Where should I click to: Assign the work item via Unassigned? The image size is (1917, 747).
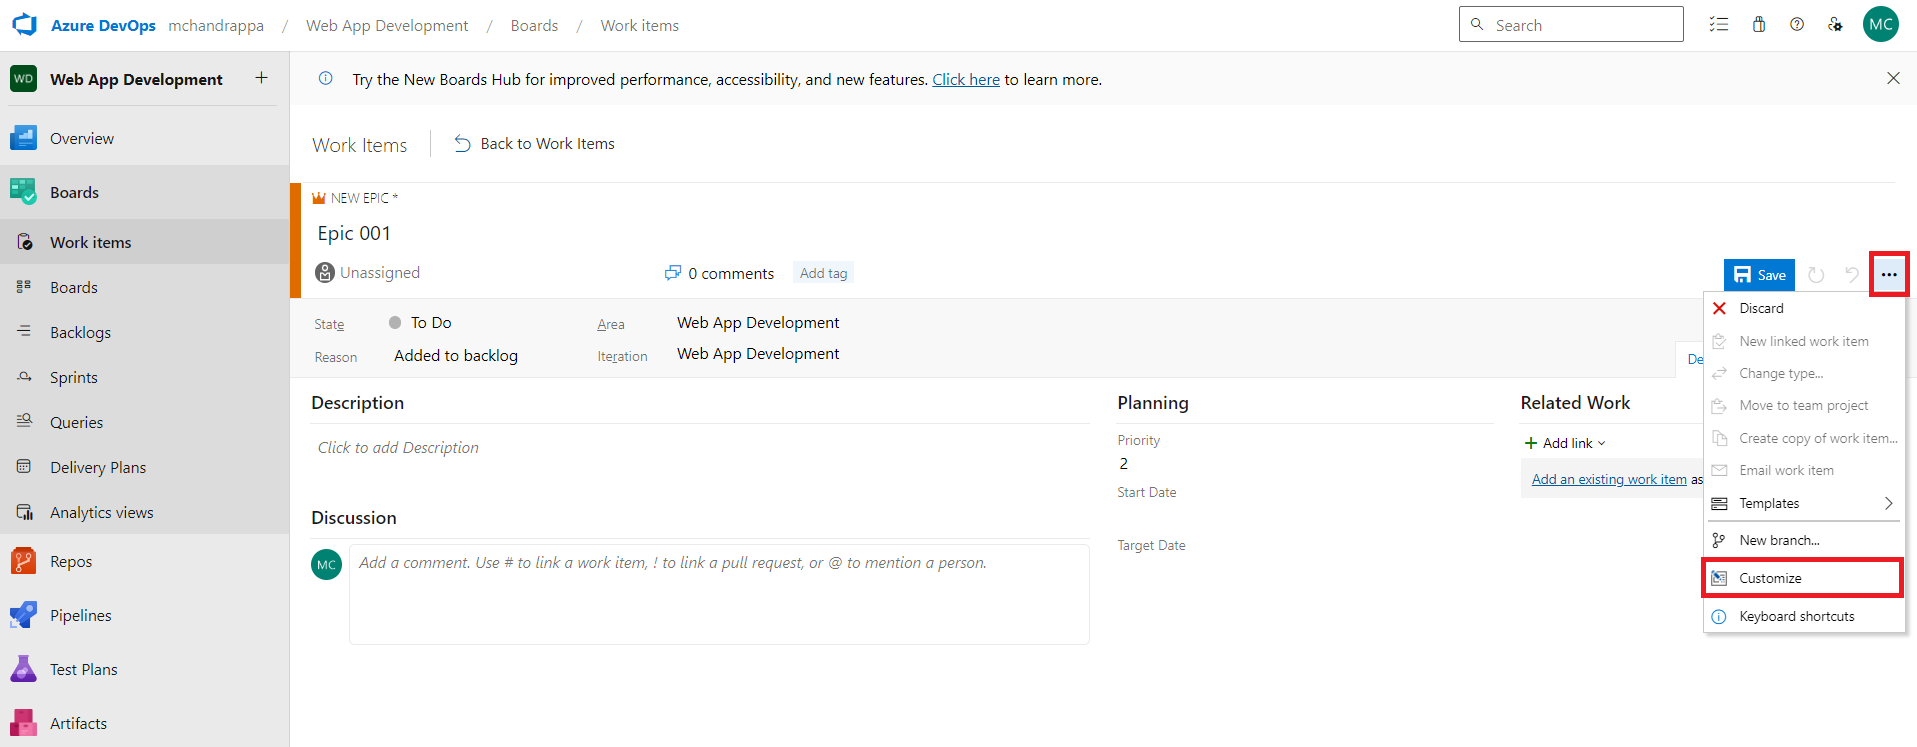point(368,272)
